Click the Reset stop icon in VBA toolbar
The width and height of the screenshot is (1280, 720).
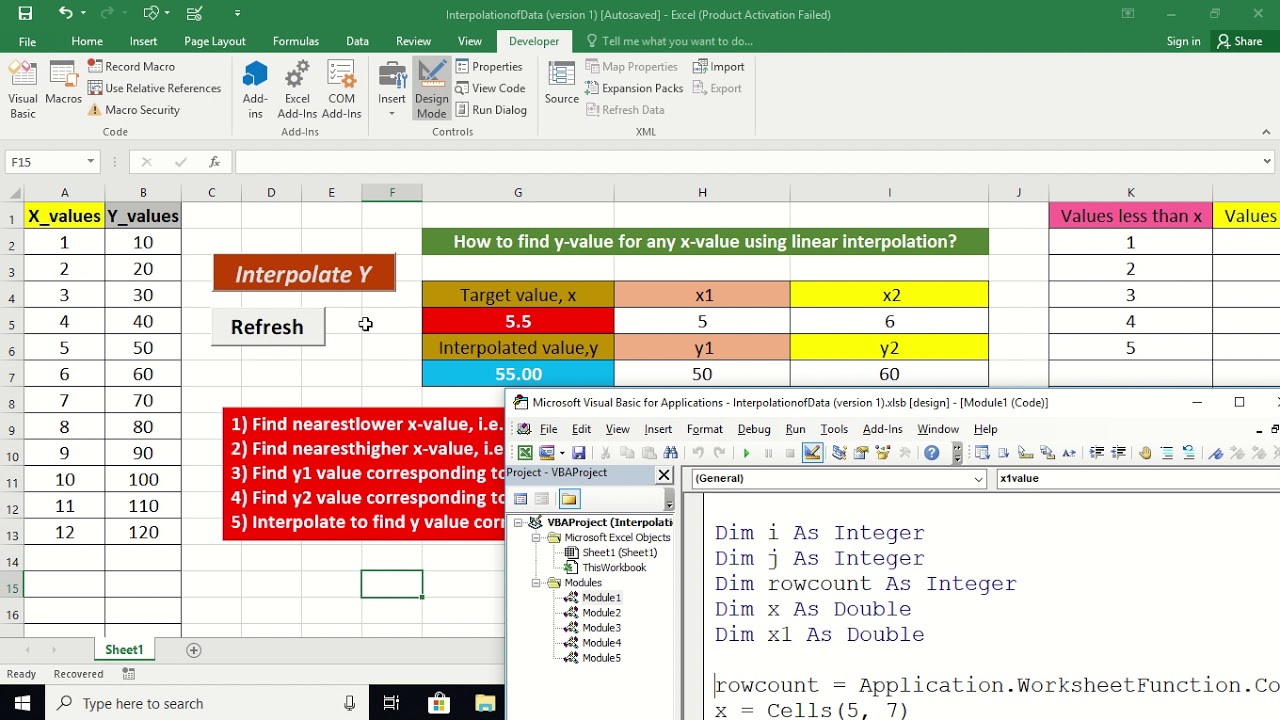coord(790,453)
